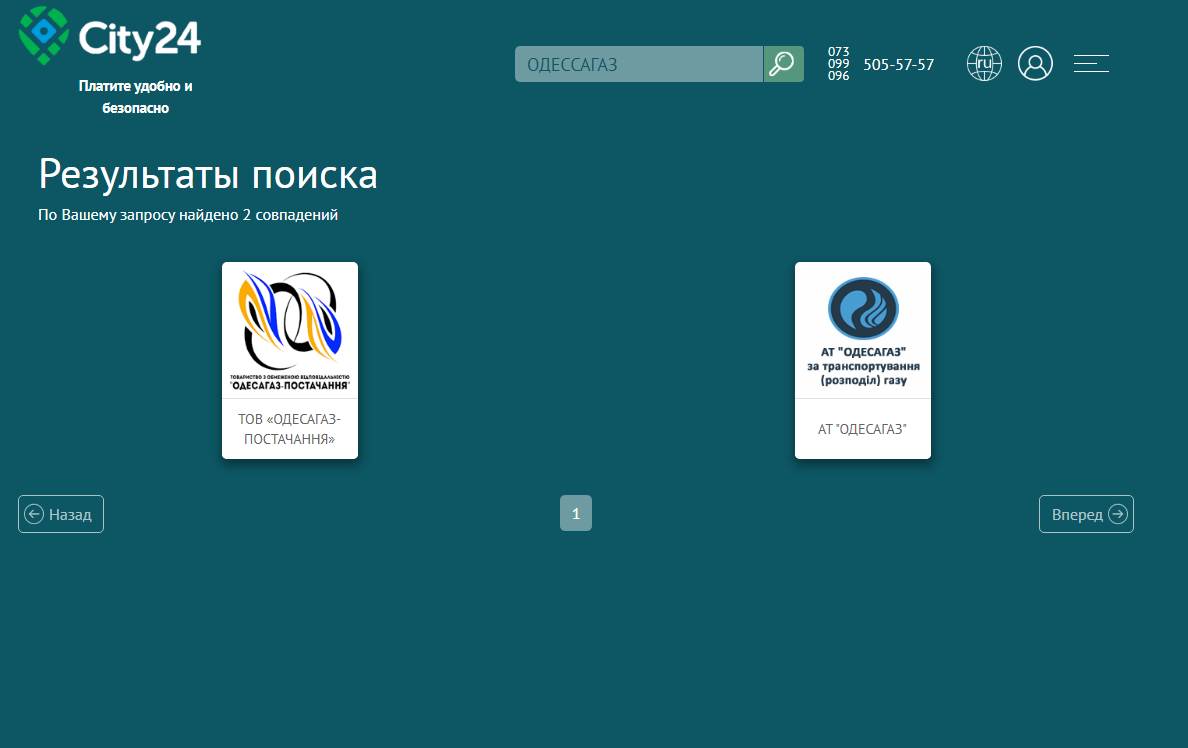Viewport: 1188px width, 748px height.
Task: Click the Вперед pagination button
Action: click(1086, 513)
